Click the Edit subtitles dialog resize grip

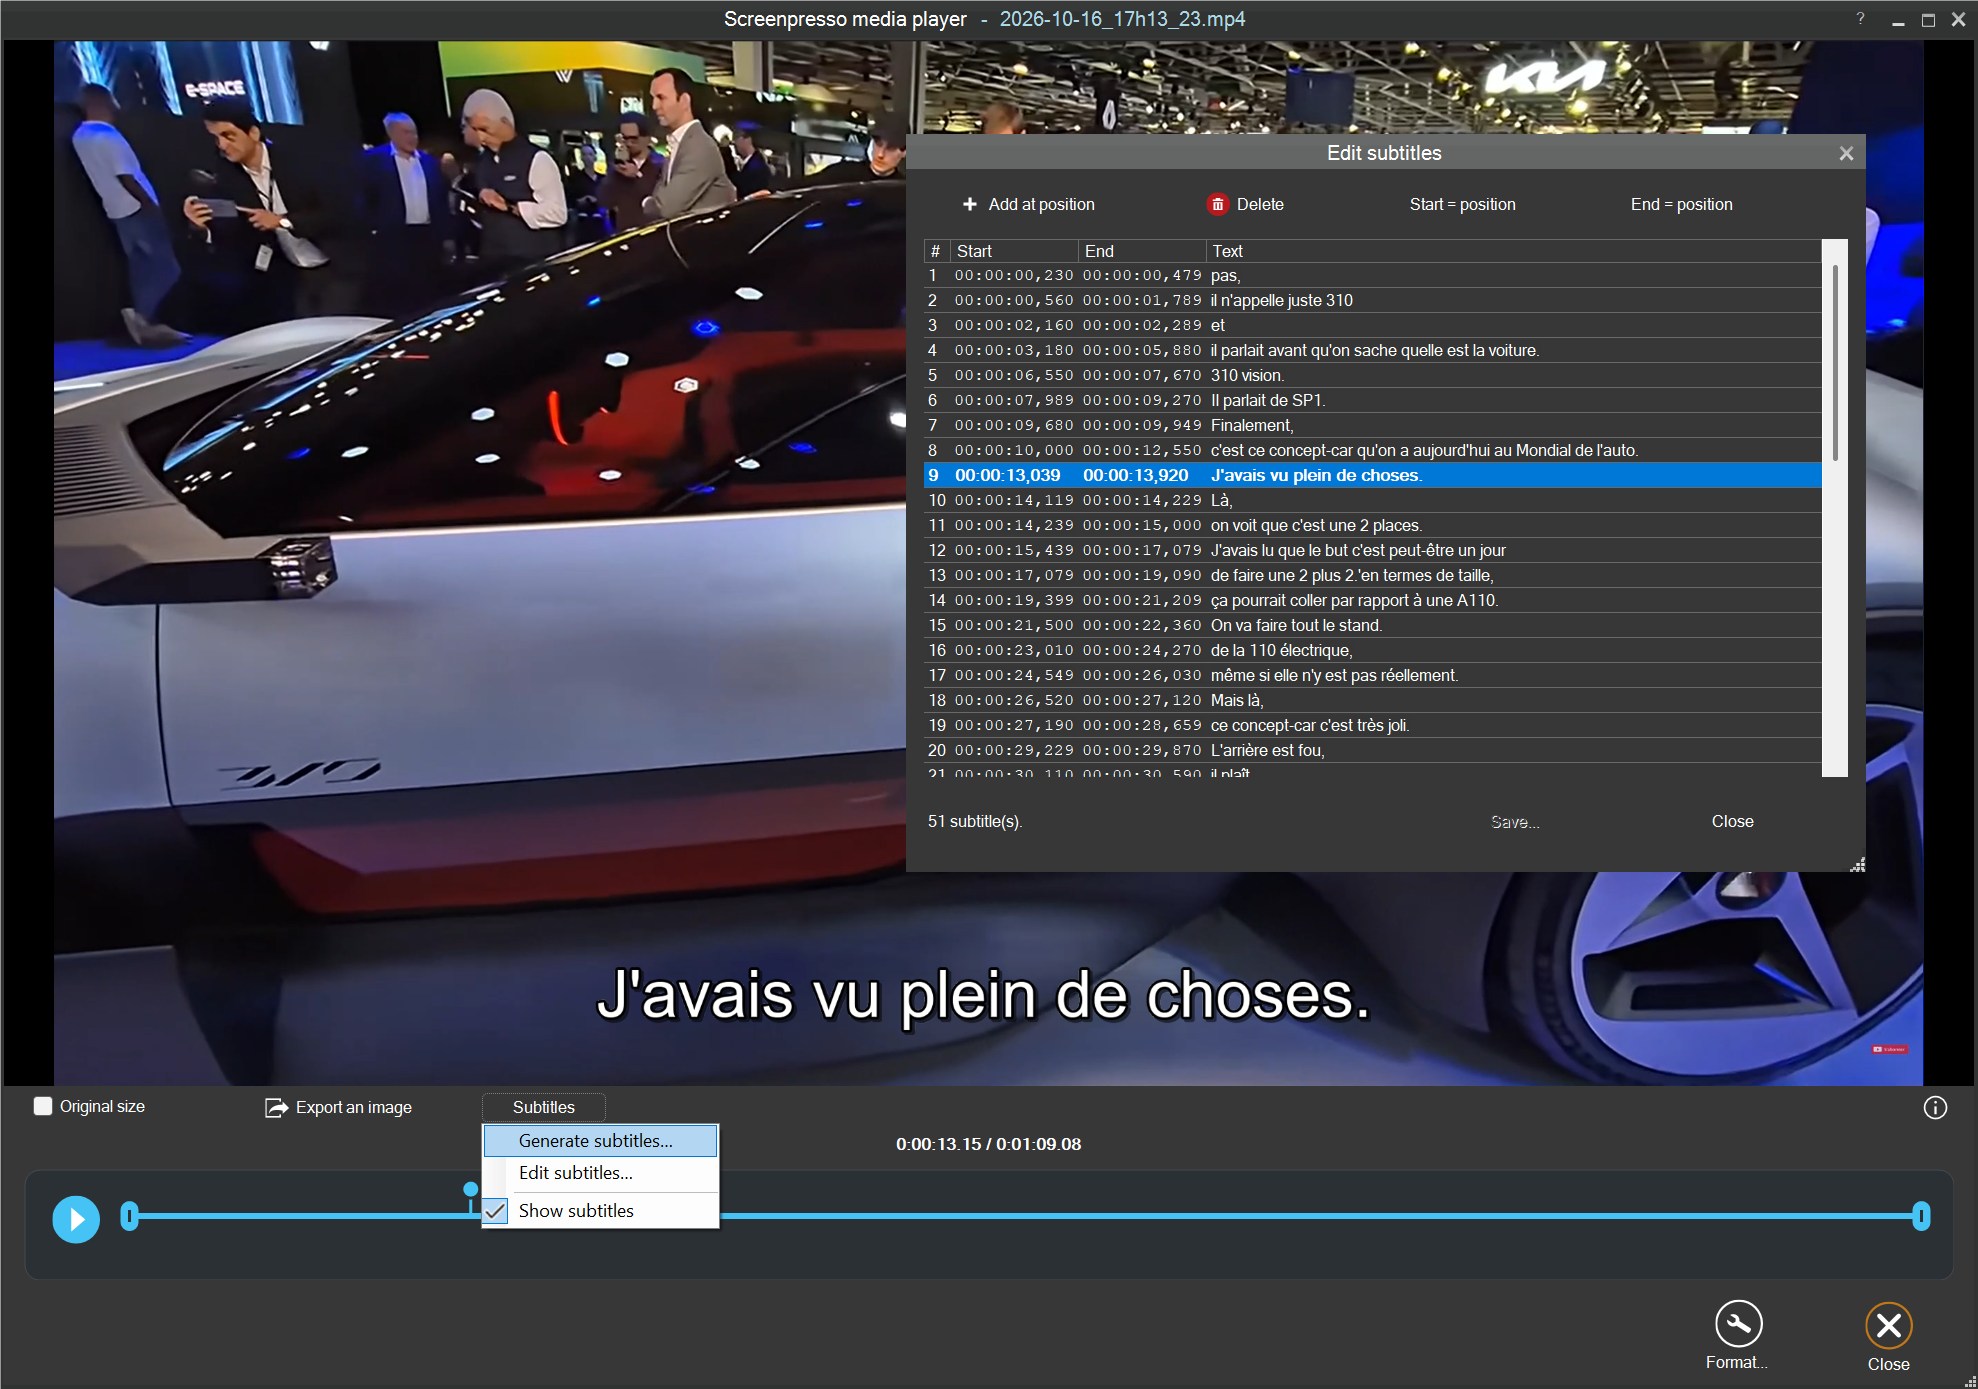tap(1858, 865)
